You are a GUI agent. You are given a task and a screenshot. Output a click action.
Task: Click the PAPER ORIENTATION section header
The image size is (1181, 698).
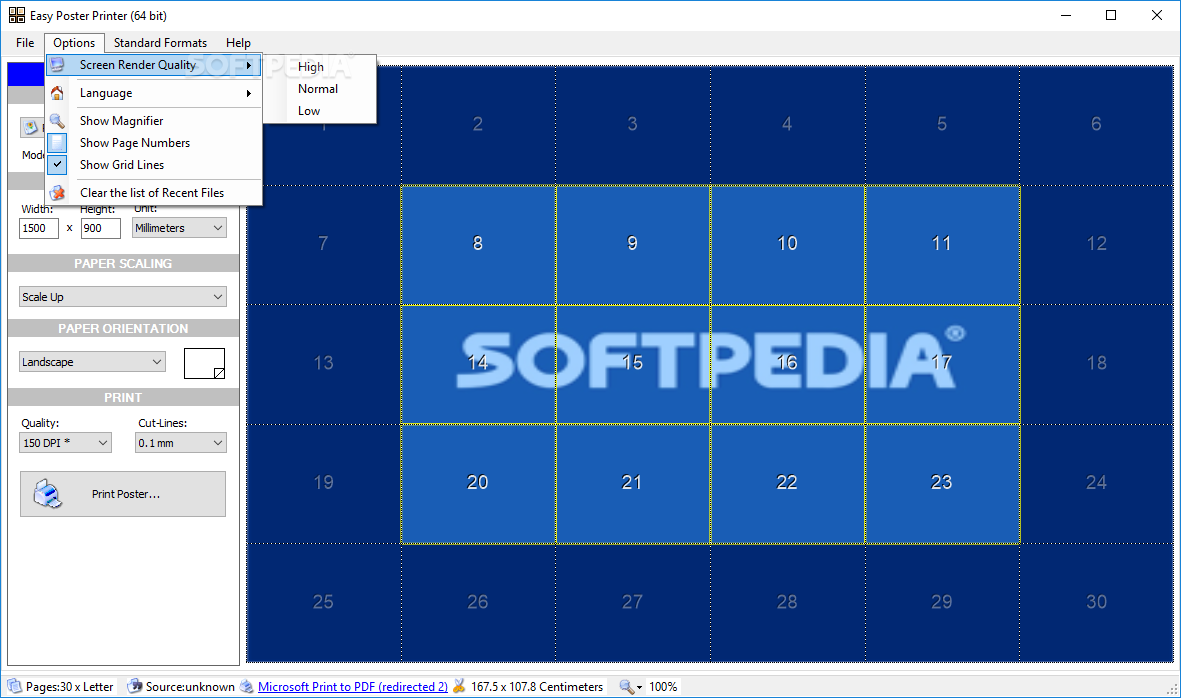(123, 328)
